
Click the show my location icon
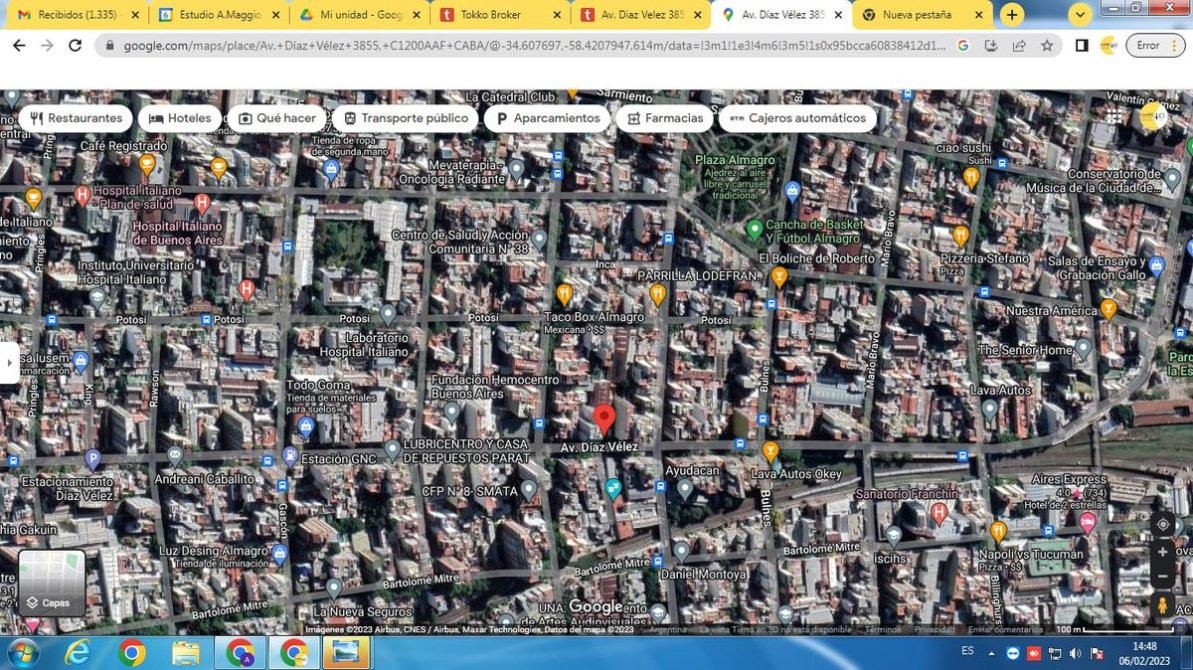pos(1162,524)
